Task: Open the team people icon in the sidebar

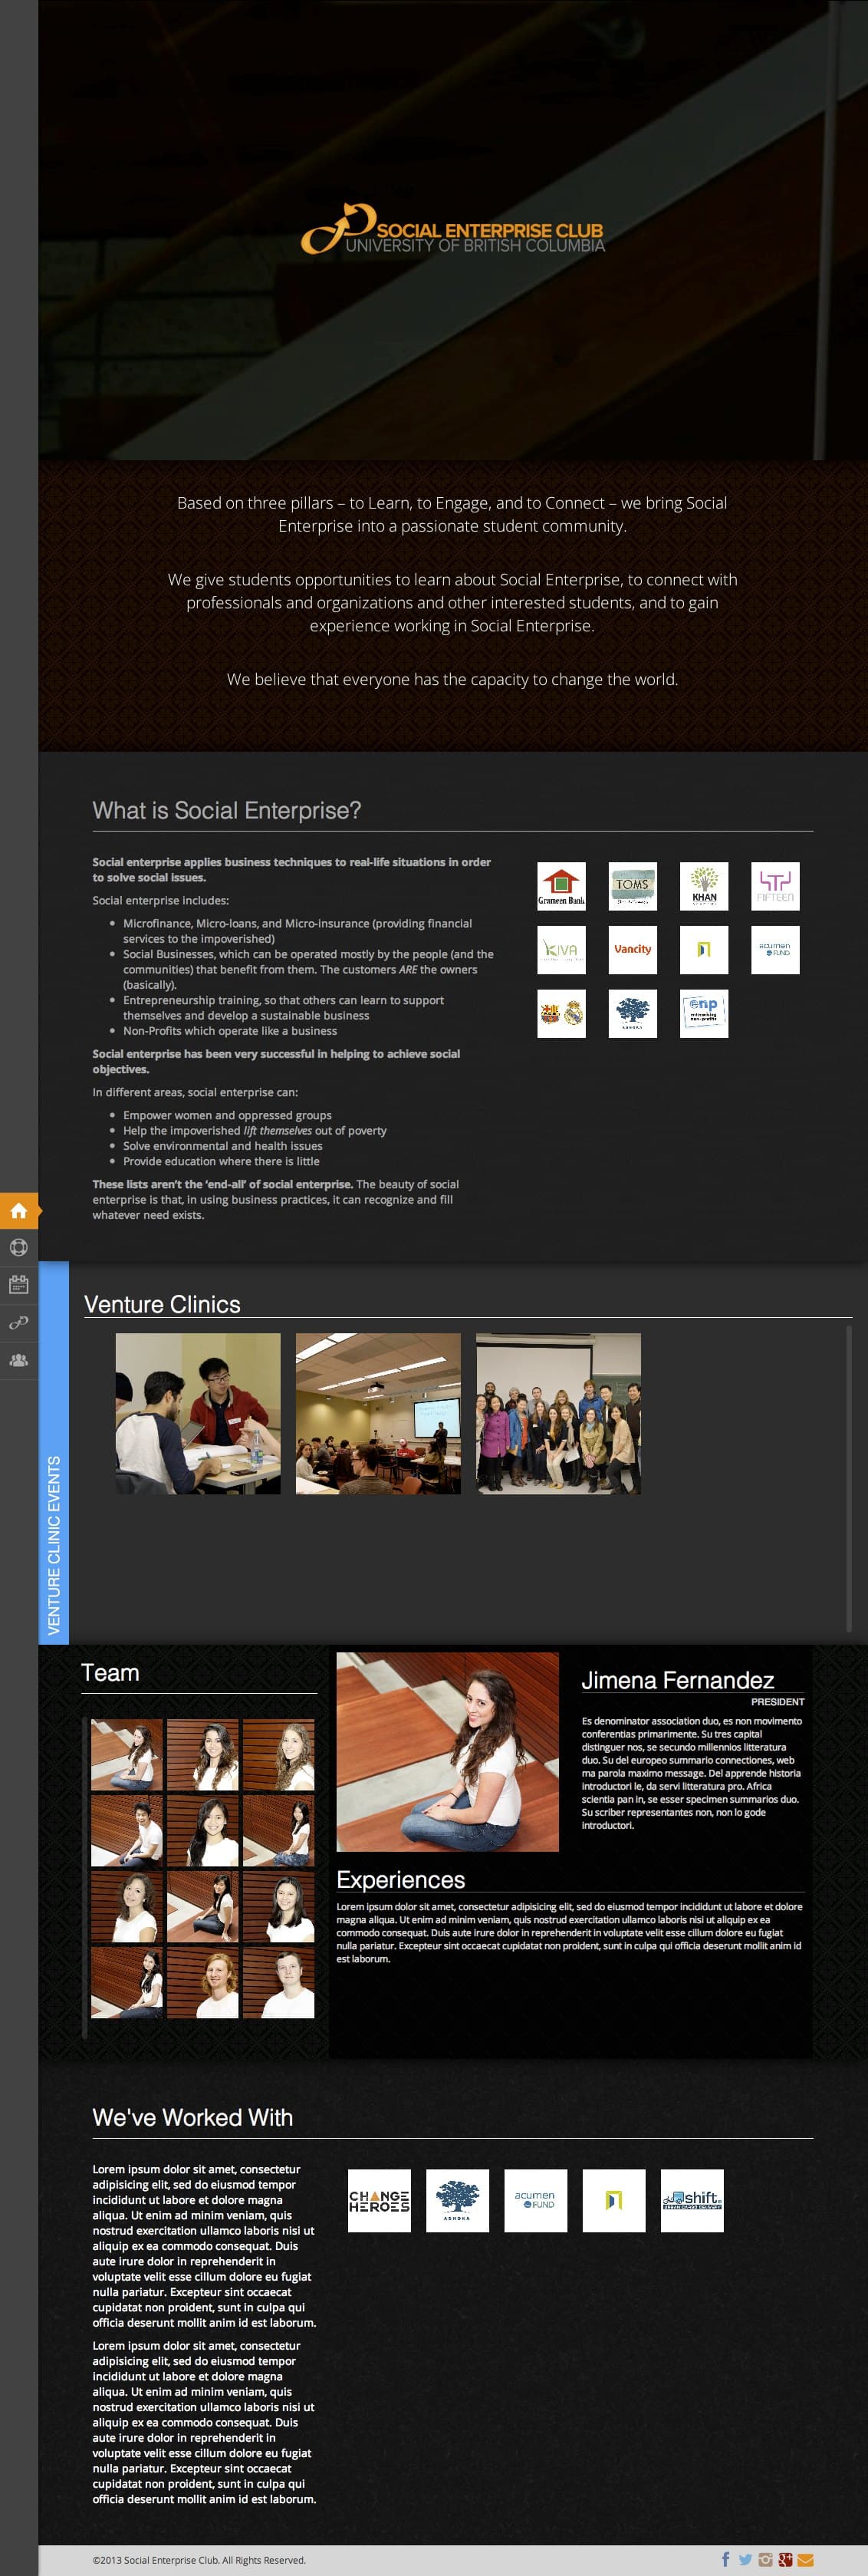Action: tap(18, 1360)
